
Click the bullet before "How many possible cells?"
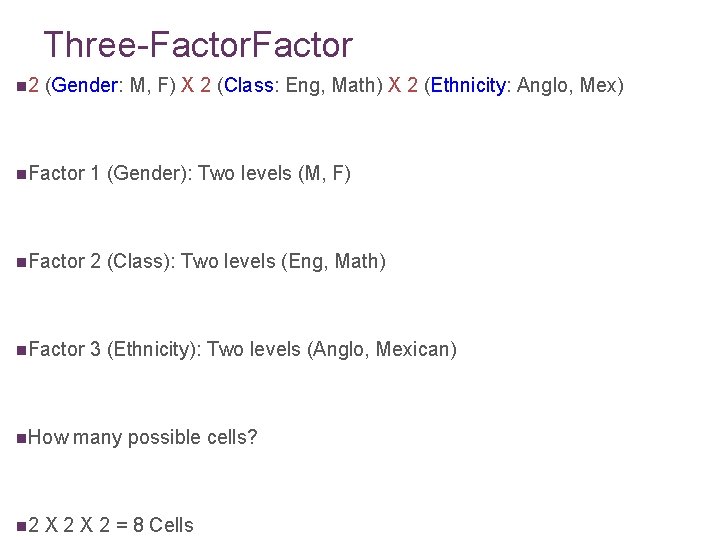tap(22, 438)
